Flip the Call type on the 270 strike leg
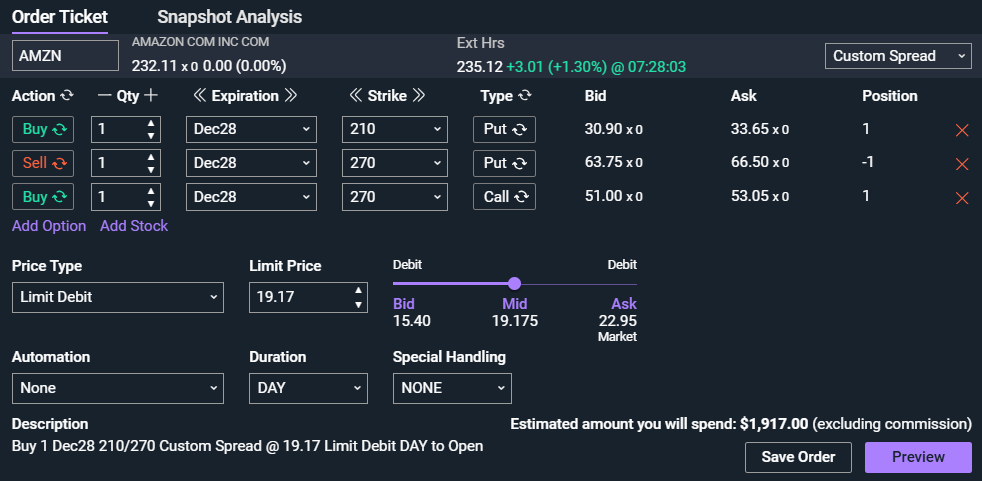This screenshot has height=481, width=982. coord(504,197)
